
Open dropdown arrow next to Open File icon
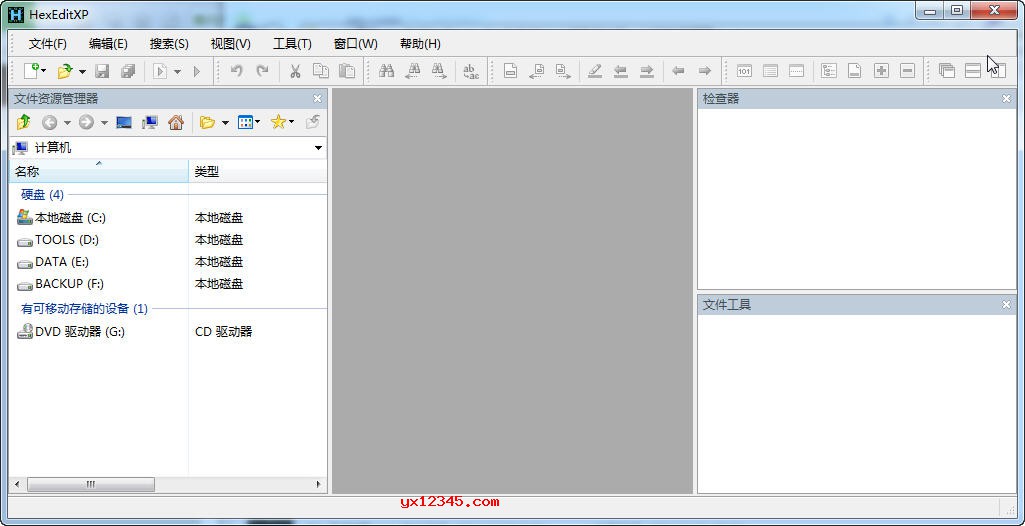pyautogui.click(x=82, y=72)
